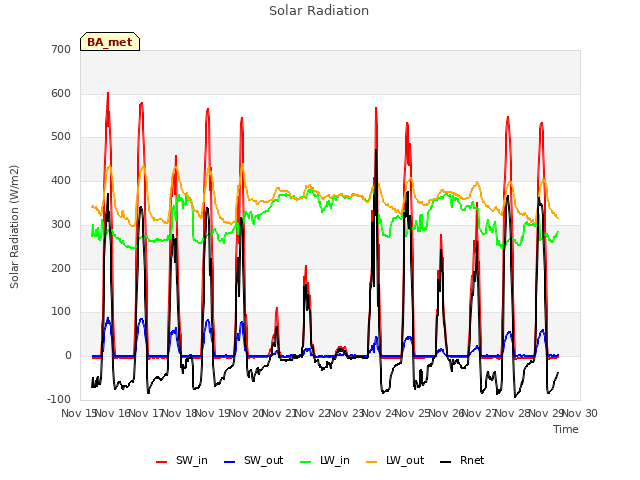
Task: Click the 100 y-axis tick label
Action: (x=61, y=312)
